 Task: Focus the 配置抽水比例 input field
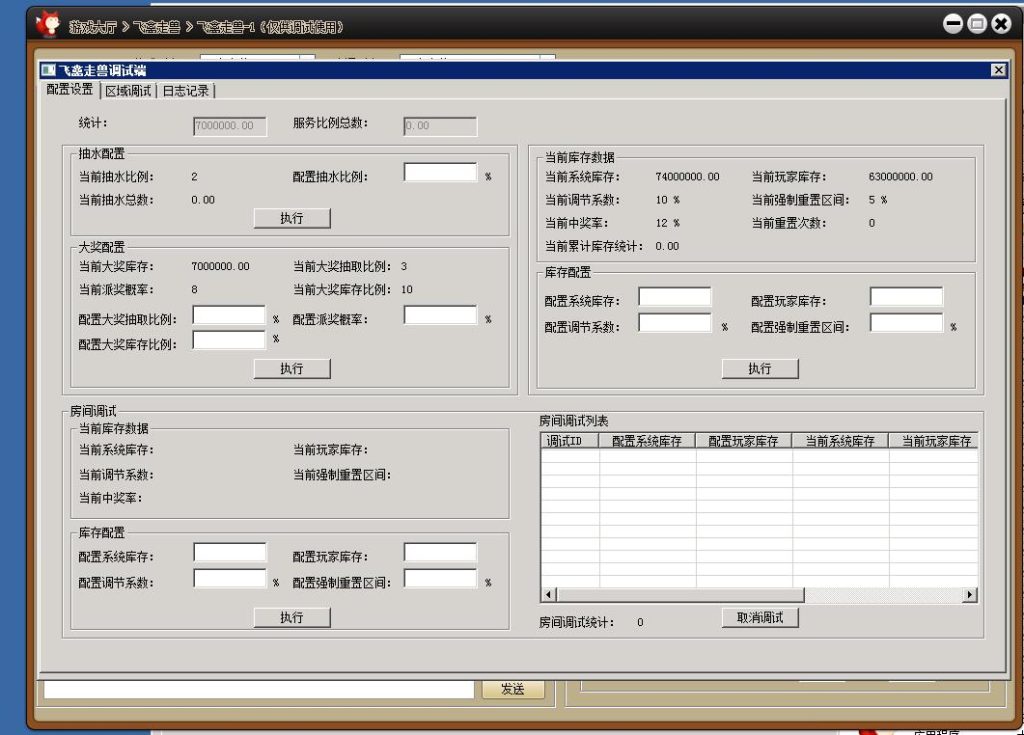[x=440, y=173]
